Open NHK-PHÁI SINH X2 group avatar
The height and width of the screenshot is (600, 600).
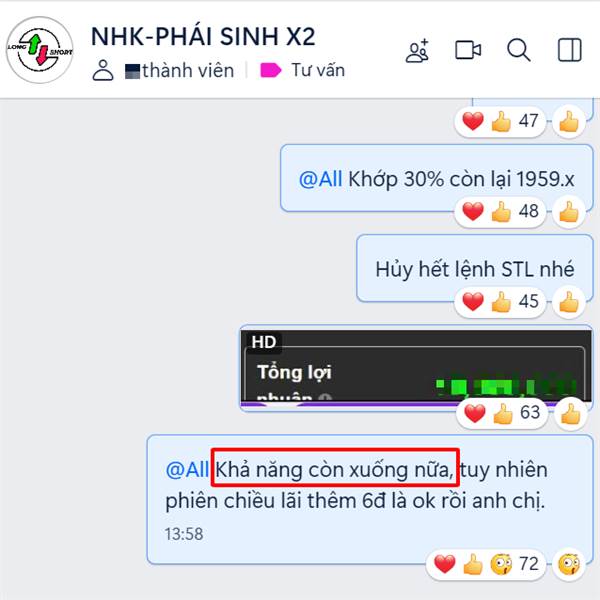pos(40,50)
